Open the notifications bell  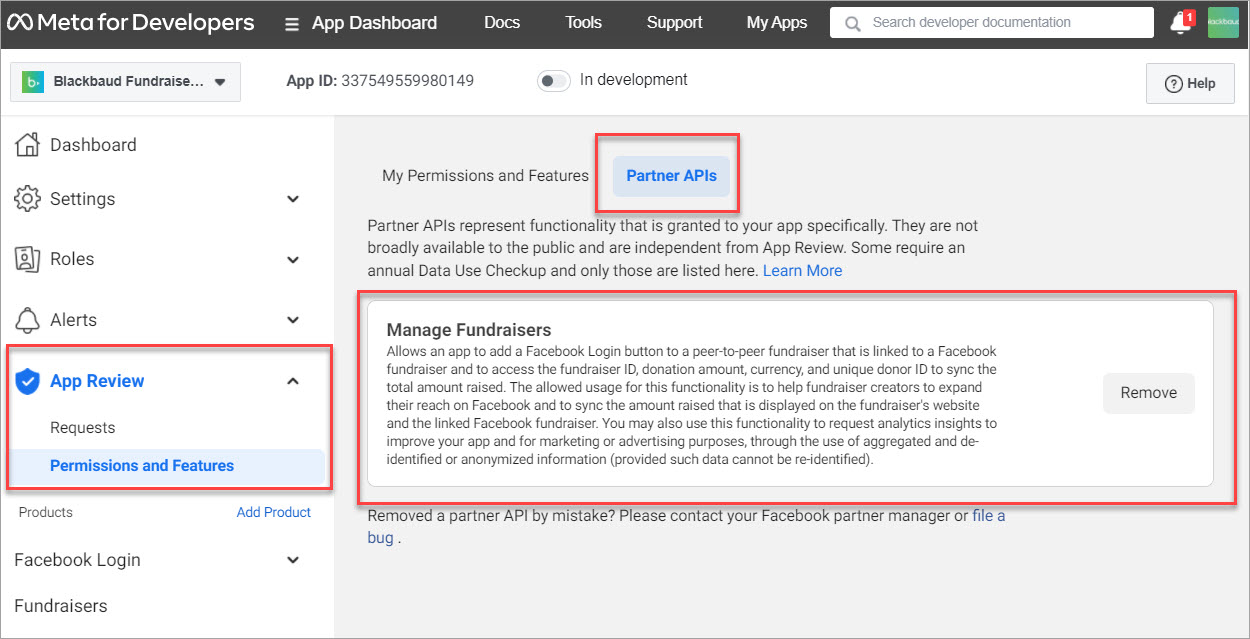point(1181,24)
